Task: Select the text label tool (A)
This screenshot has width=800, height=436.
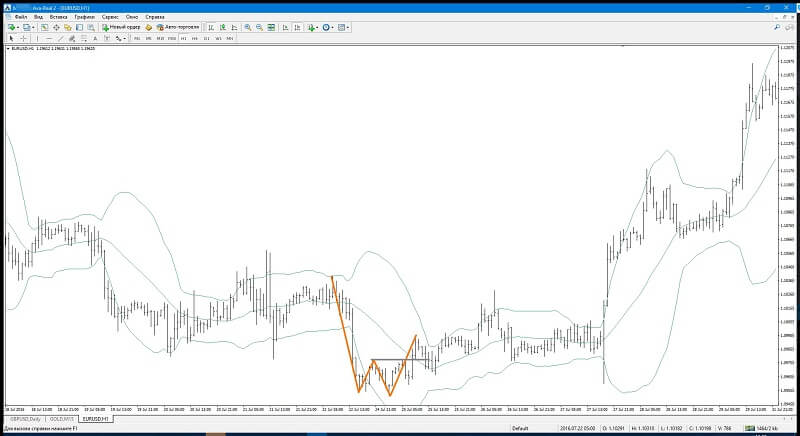Action: 95,38
